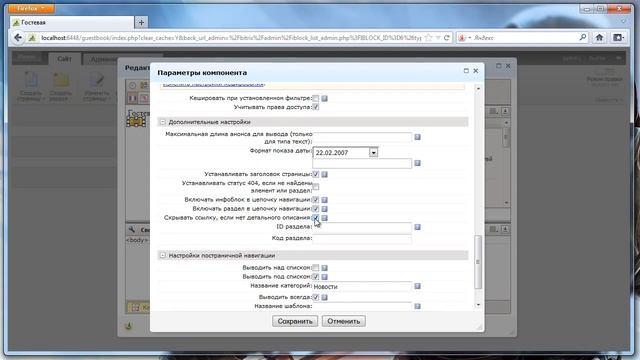Toggle 'Кешировать при установленном фильтре' checkbox
Screen dimensions: 640x360
tap(316, 98)
